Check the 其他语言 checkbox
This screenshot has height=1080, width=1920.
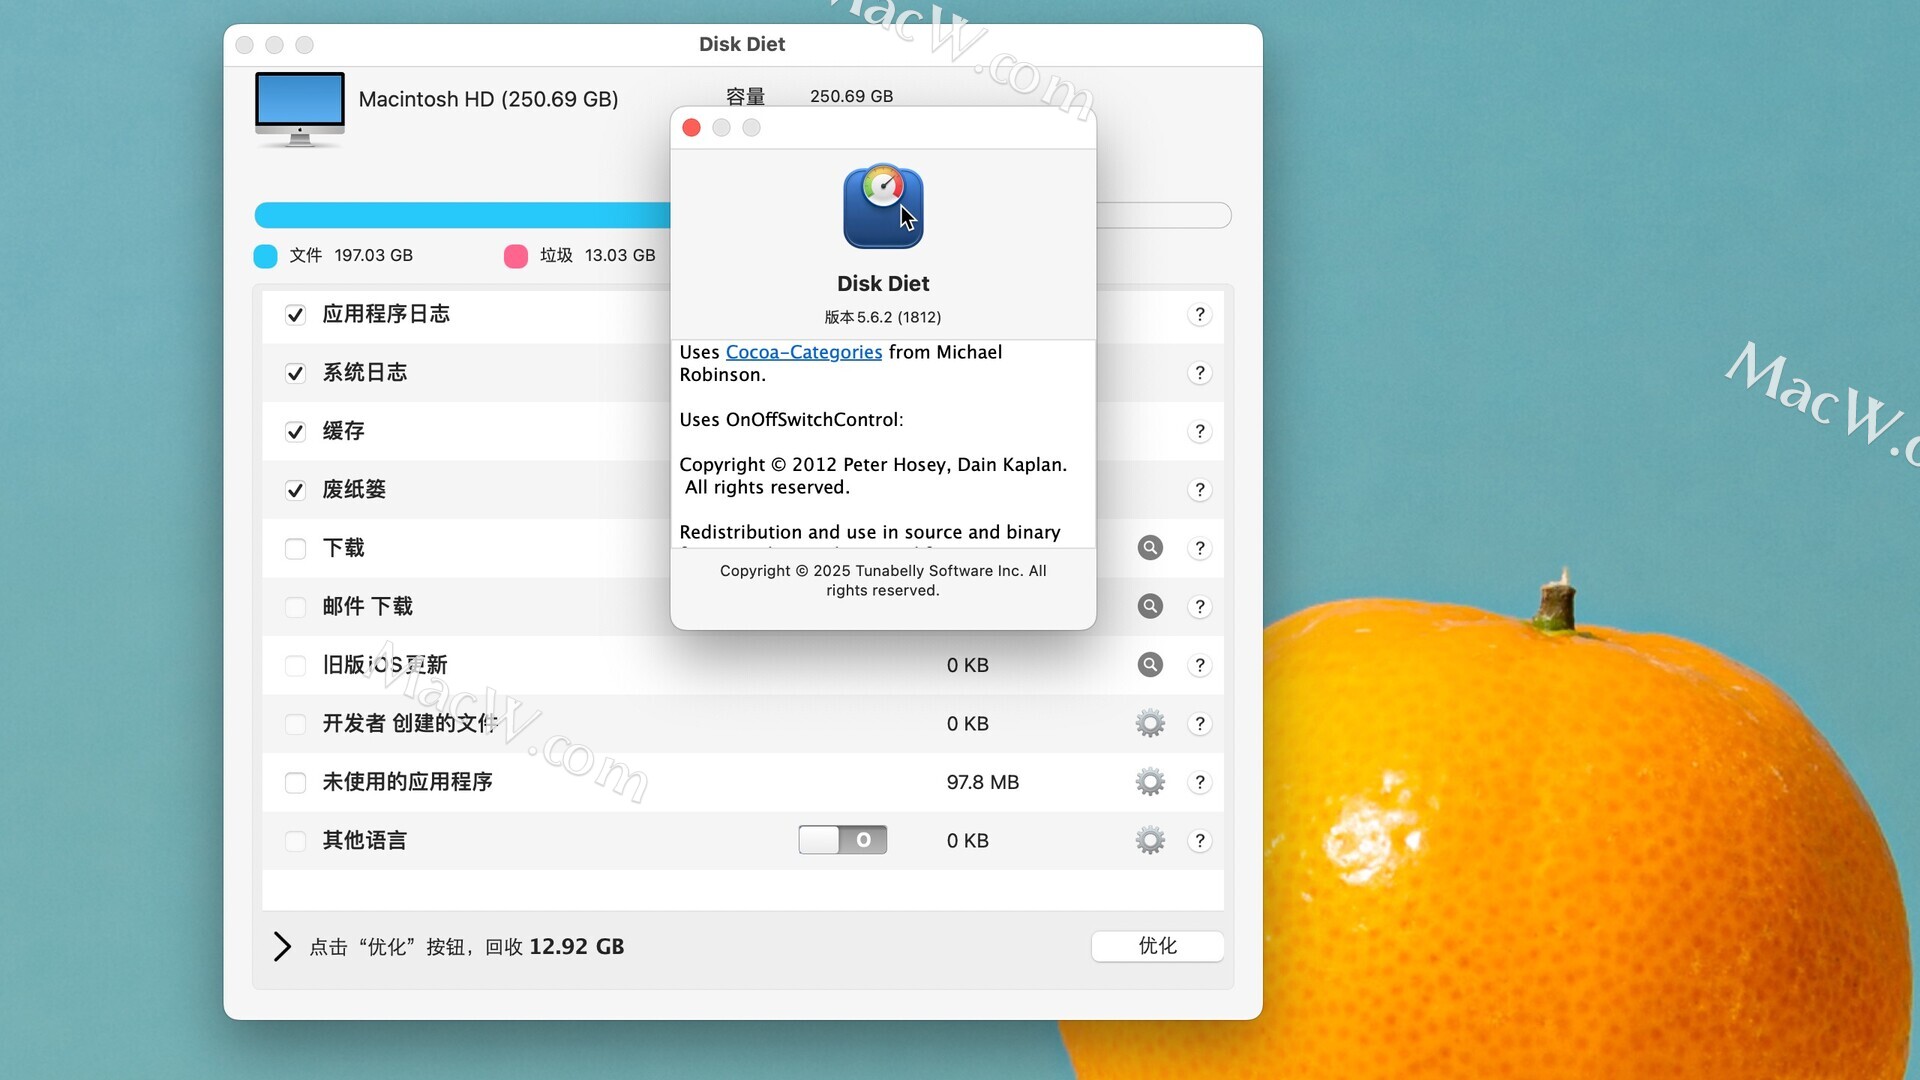[295, 841]
